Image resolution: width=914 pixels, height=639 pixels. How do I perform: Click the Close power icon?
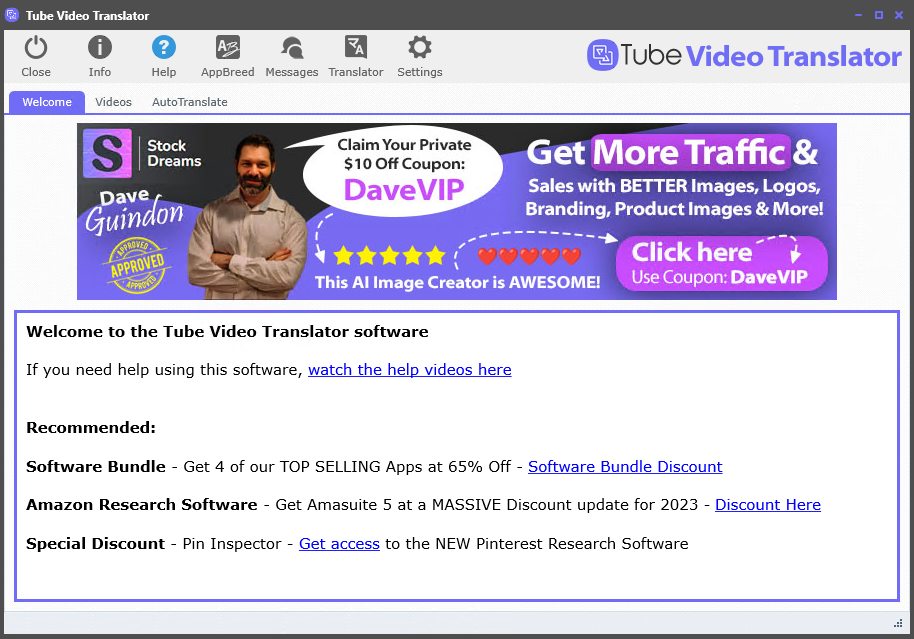point(36,47)
